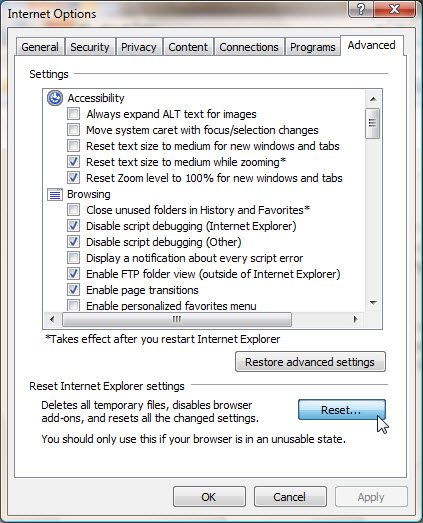Click the Browsing category icon
The image size is (423, 523).
click(55, 194)
